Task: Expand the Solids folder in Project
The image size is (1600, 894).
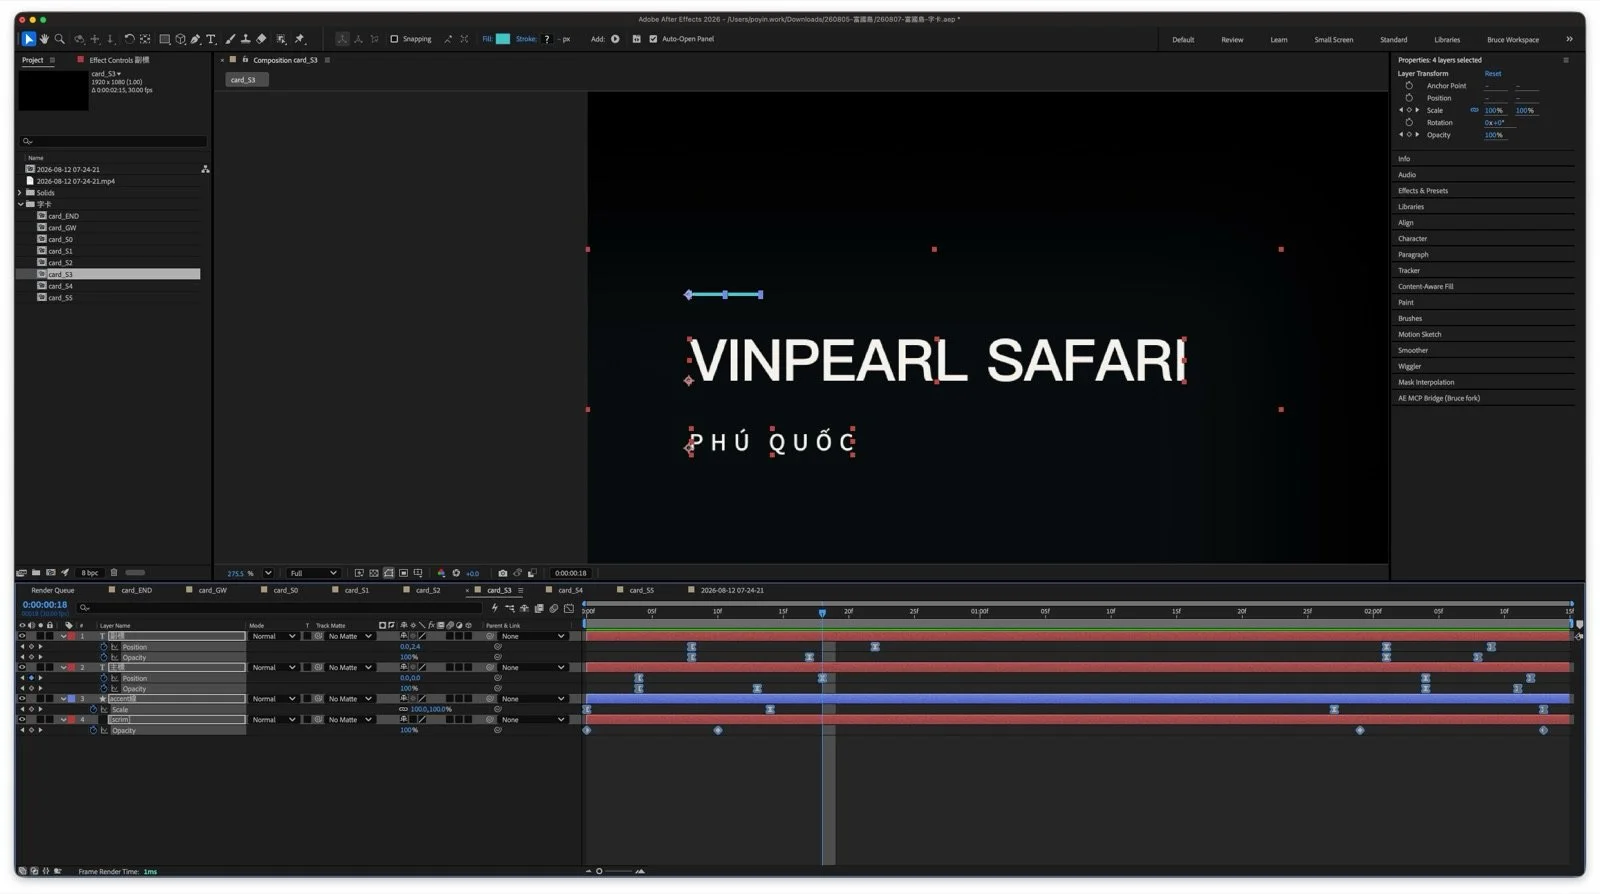Action: (x=21, y=192)
